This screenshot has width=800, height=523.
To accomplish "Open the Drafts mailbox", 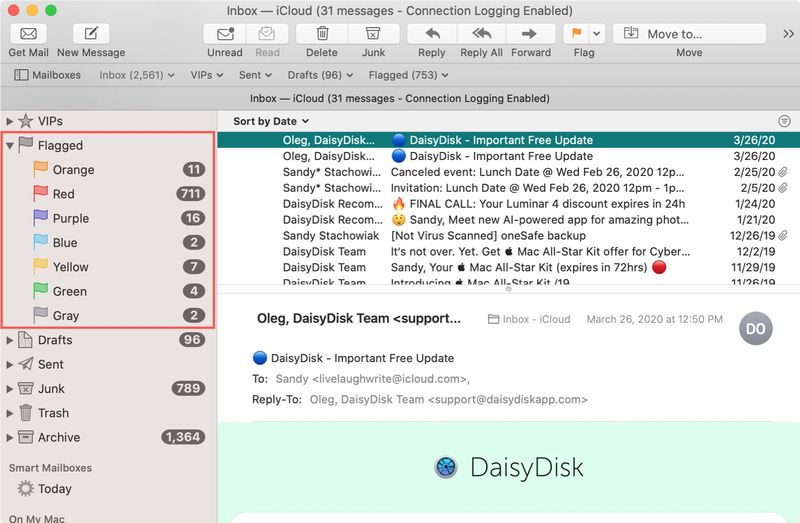I will (109, 340).
